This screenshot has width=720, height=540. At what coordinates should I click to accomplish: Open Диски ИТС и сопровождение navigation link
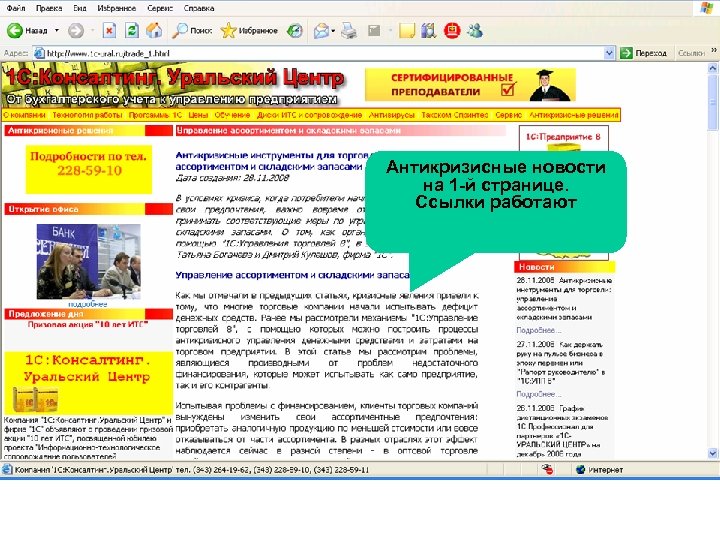point(309,115)
